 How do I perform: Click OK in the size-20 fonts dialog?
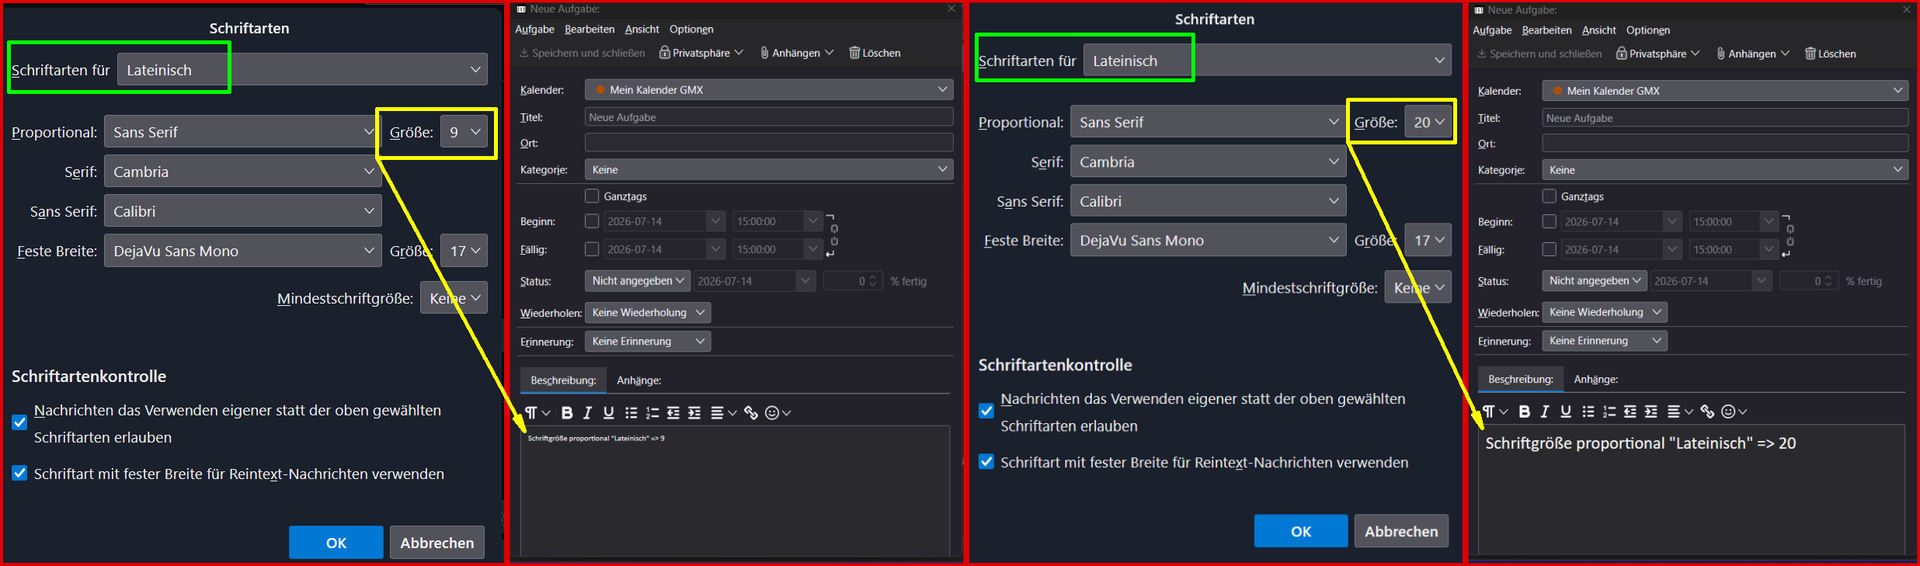point(1301,531)
